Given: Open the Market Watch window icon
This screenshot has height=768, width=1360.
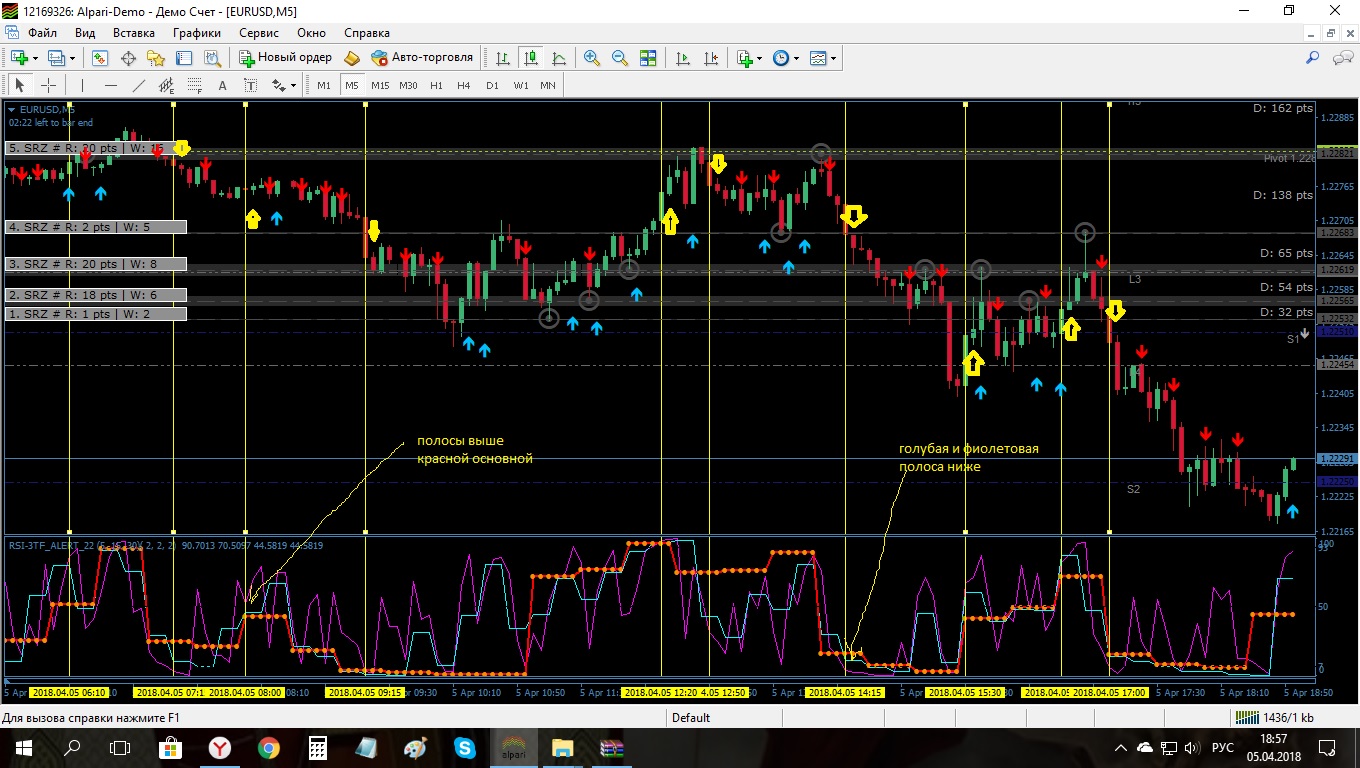Looking at the screenshot, I should point(100,58).
